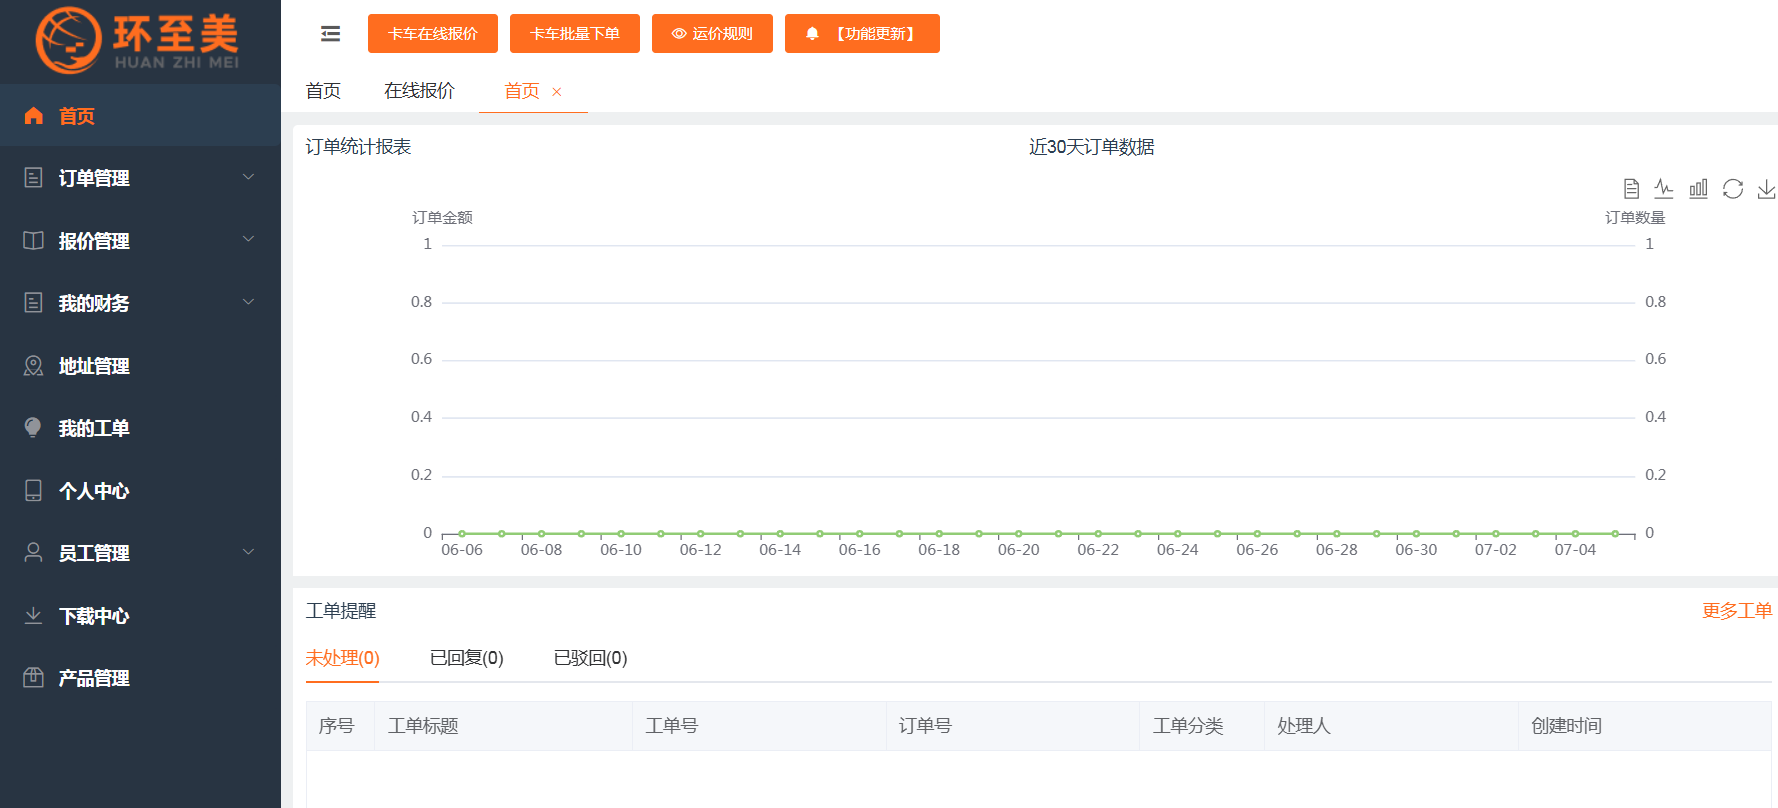1778x808 pixels.
Task: Expand the 报价管理 submenu
Action: (140, 241)
